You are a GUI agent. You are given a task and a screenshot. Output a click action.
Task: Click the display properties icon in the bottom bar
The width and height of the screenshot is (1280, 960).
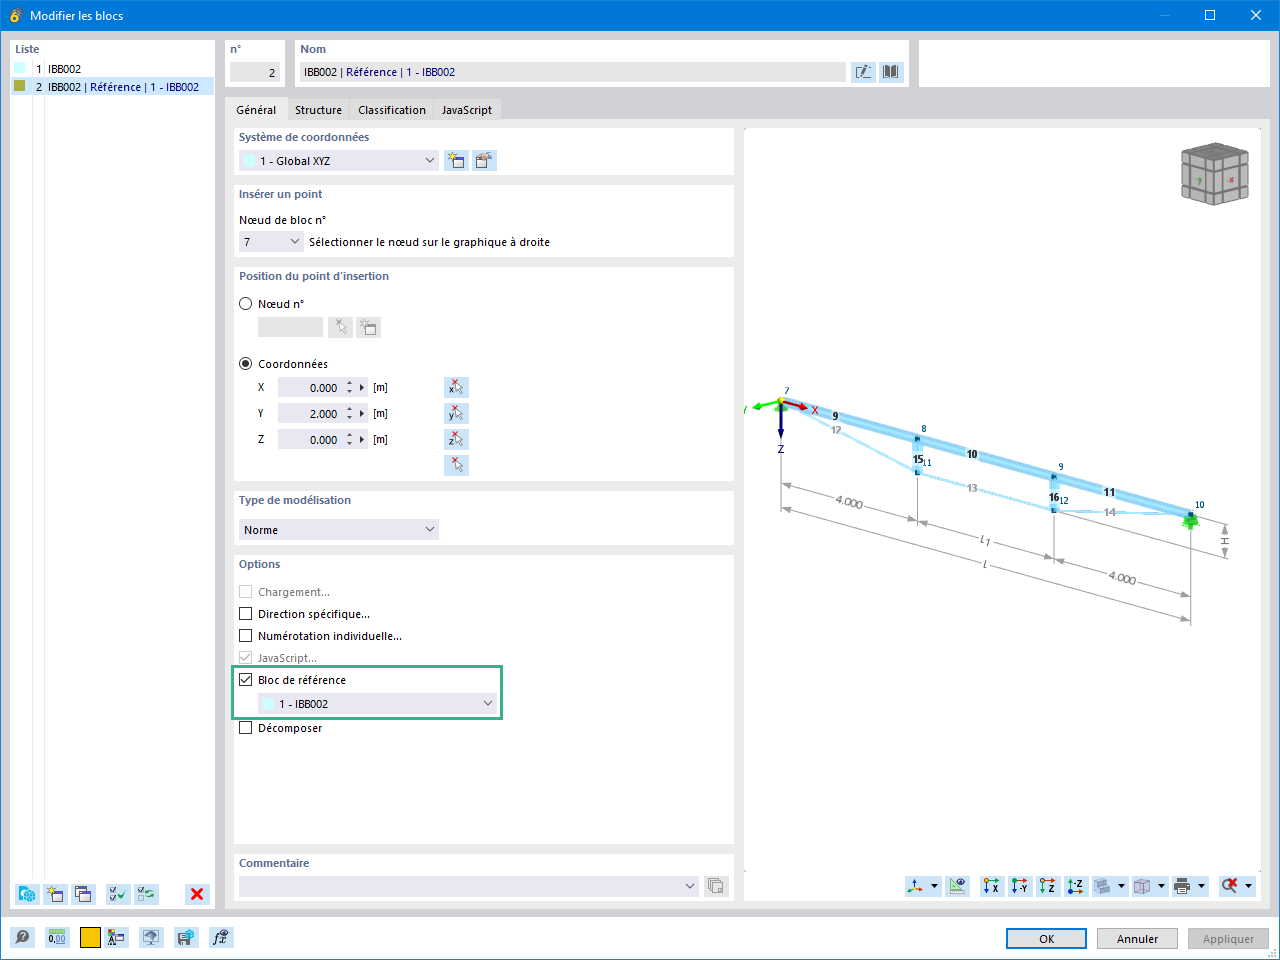(117, 938)
